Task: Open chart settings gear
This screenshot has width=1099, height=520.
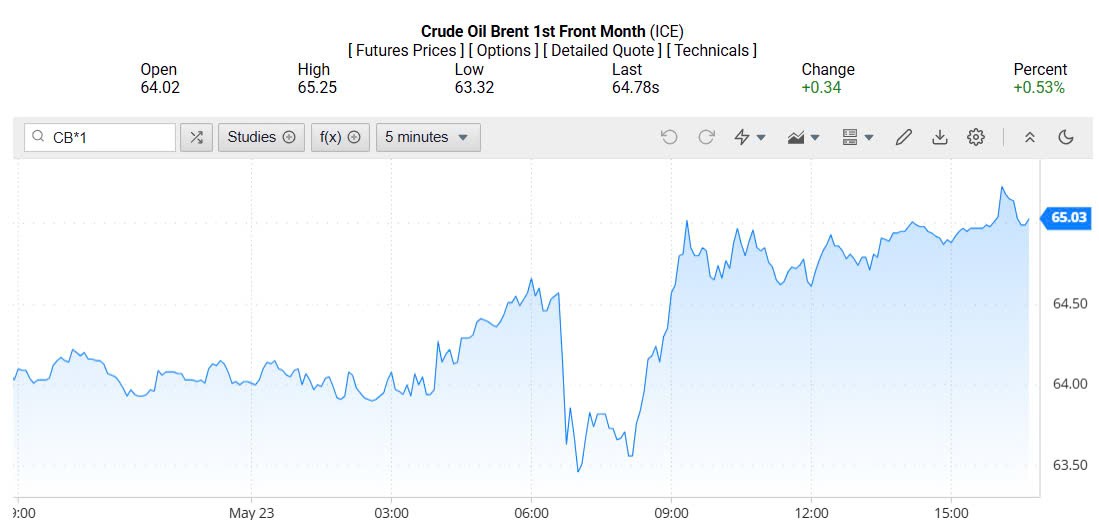Action: click(976, 138)
